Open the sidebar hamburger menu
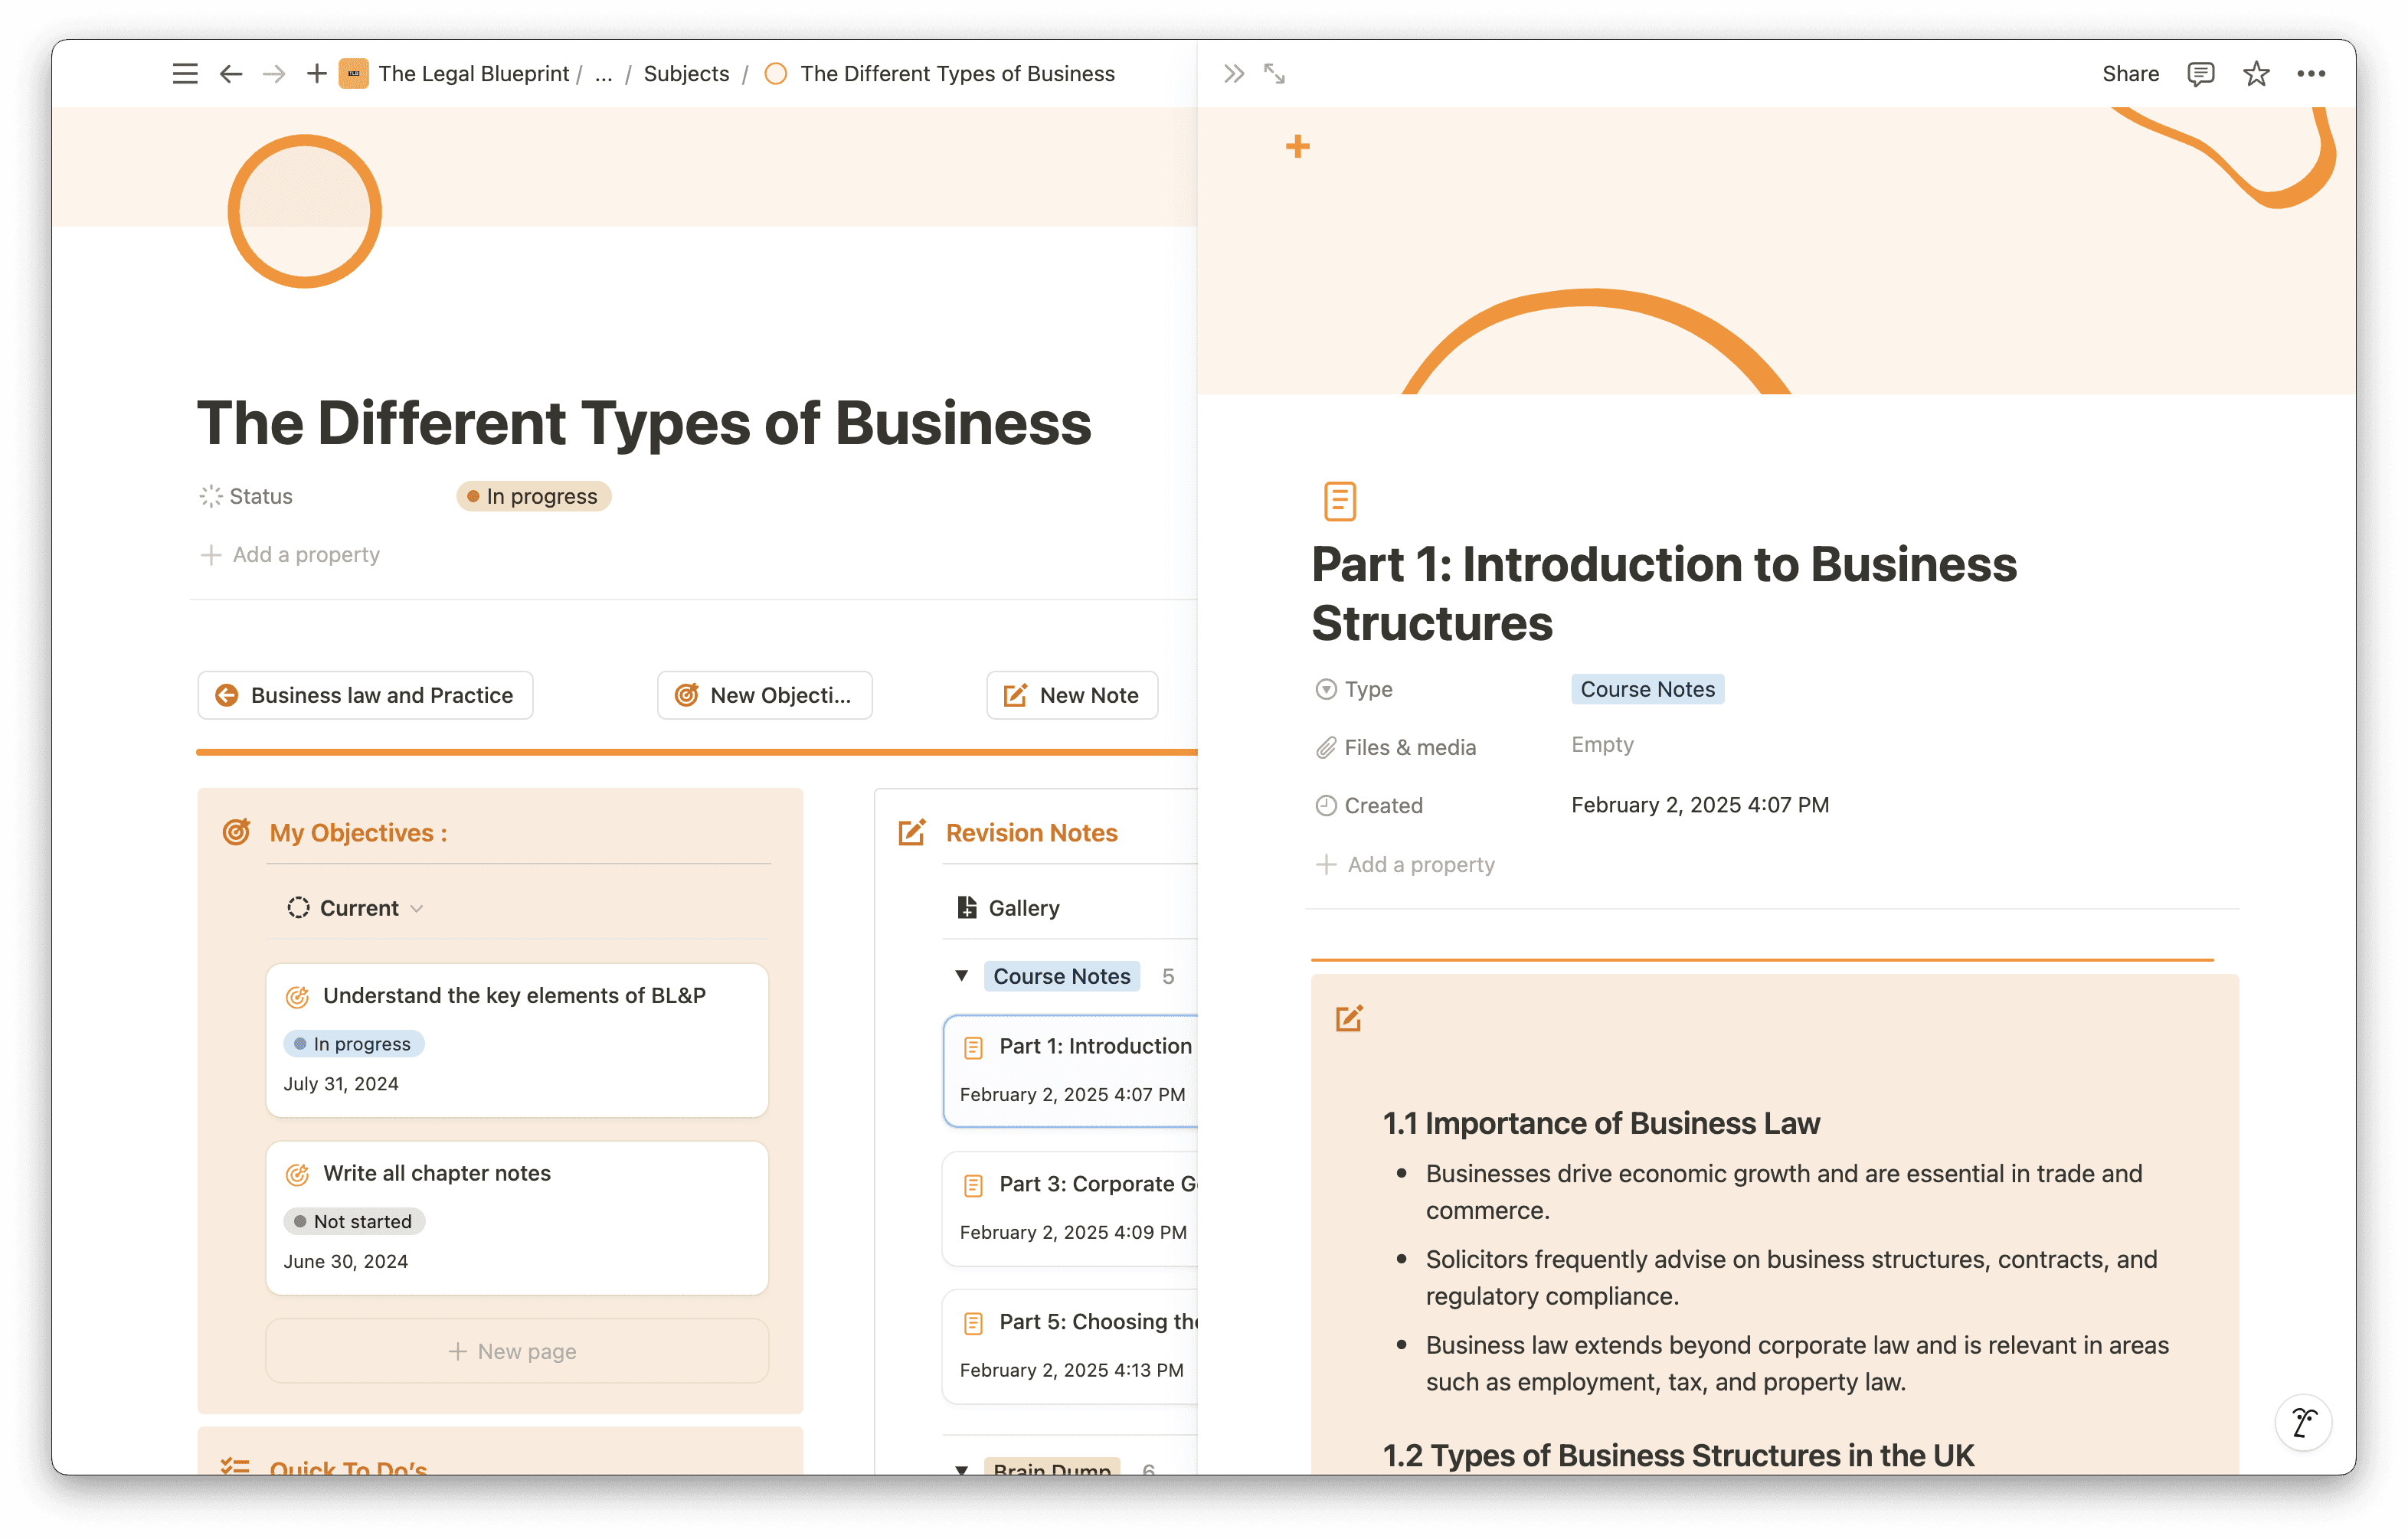This screenshot has width=2408, height=1539. (x=185, y=74)
